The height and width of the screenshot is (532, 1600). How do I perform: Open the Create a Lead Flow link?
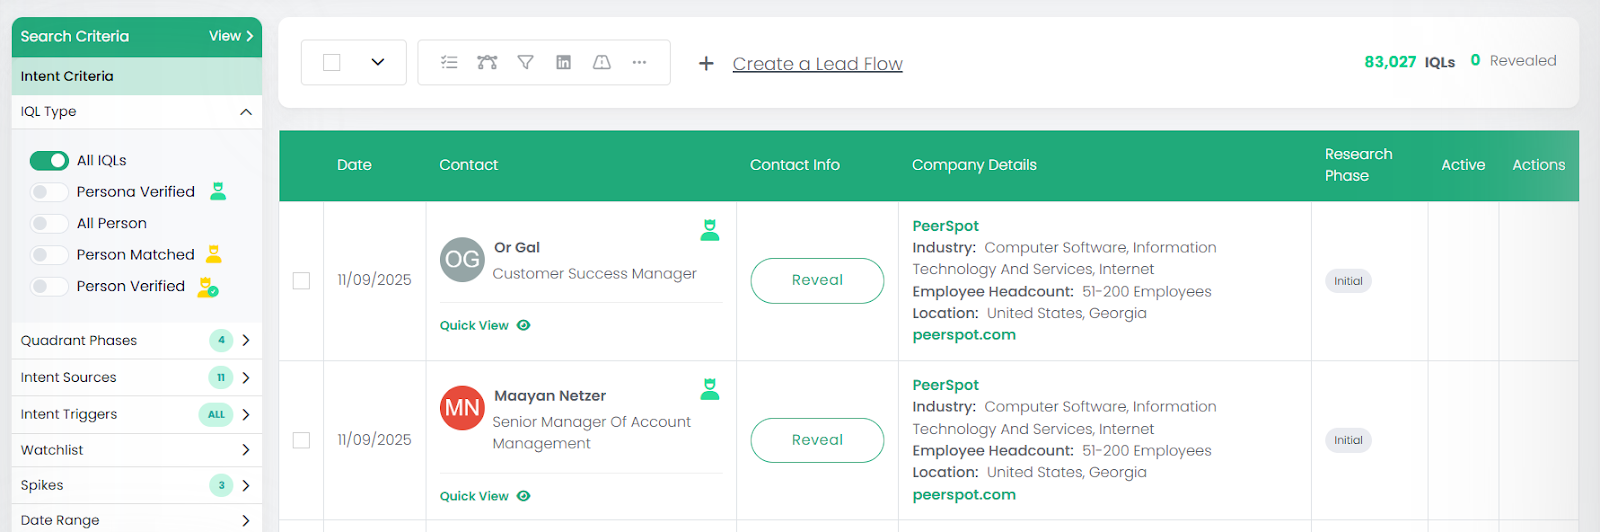pos(817,64)
